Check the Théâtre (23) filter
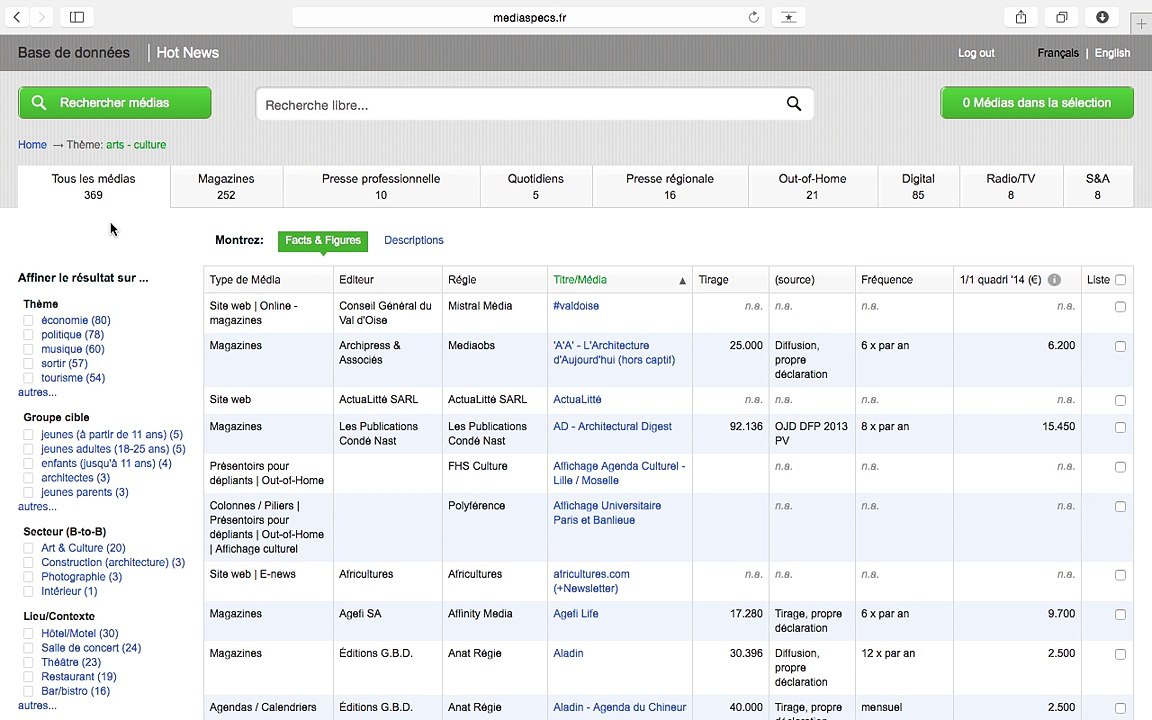The image size is (1152, 720). [x=28, y=662]
